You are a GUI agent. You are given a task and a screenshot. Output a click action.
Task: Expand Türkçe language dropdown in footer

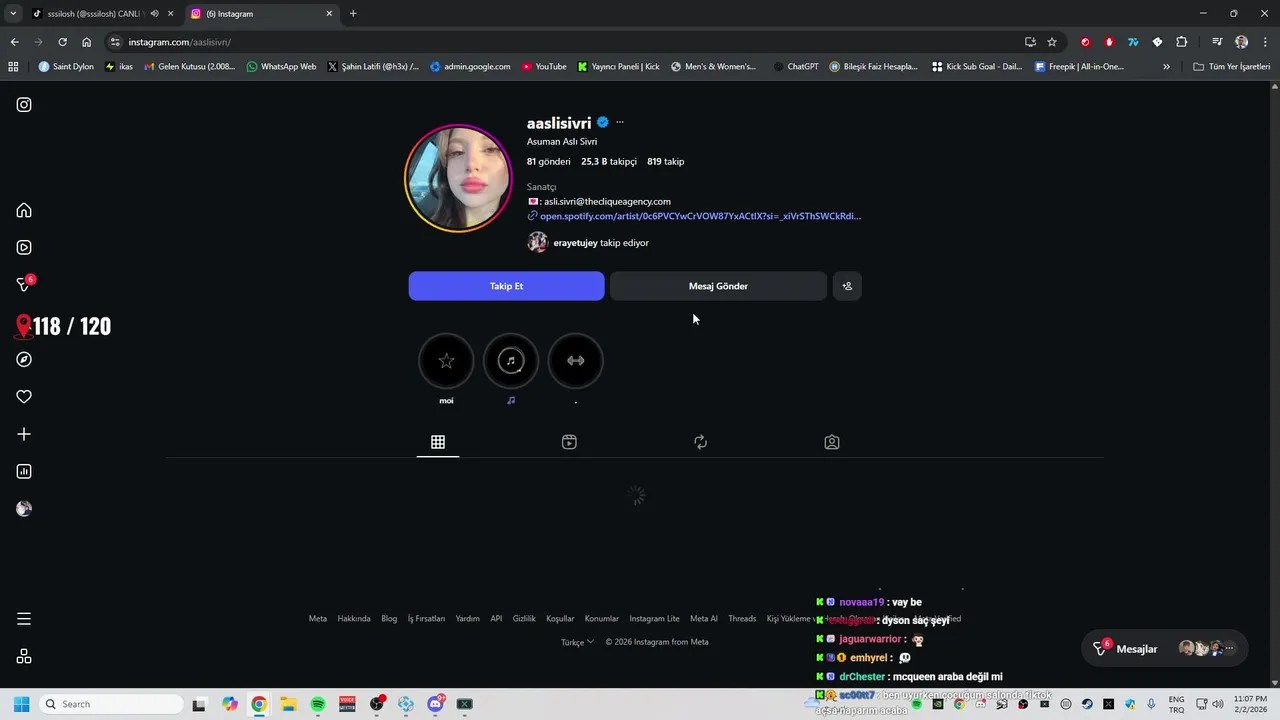(577, 642)
